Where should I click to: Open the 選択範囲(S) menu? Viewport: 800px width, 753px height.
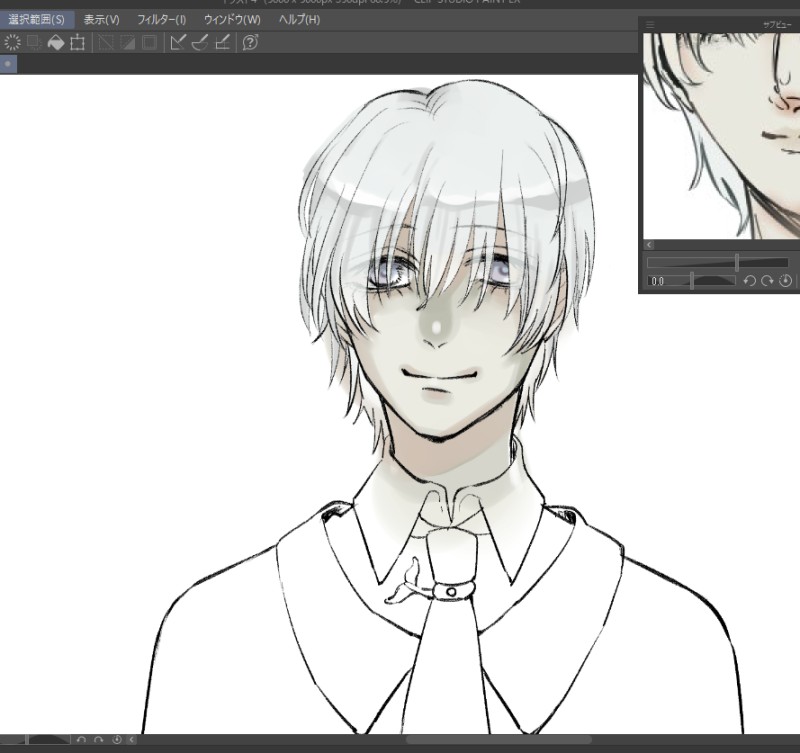(x=36, y=20)
